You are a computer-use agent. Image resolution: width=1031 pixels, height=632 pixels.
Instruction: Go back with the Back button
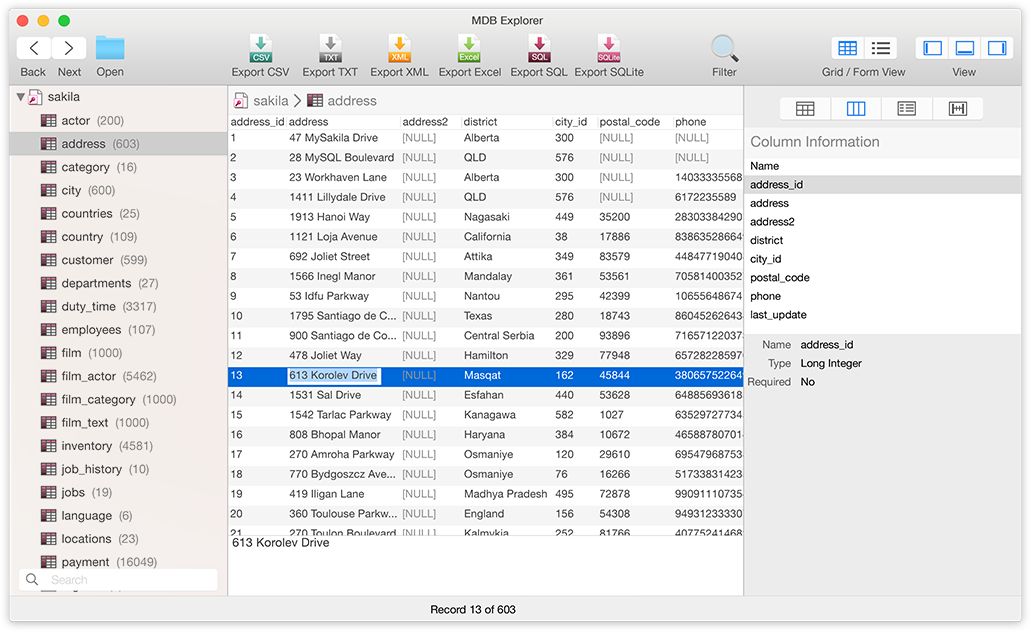[x=34, y=48]
